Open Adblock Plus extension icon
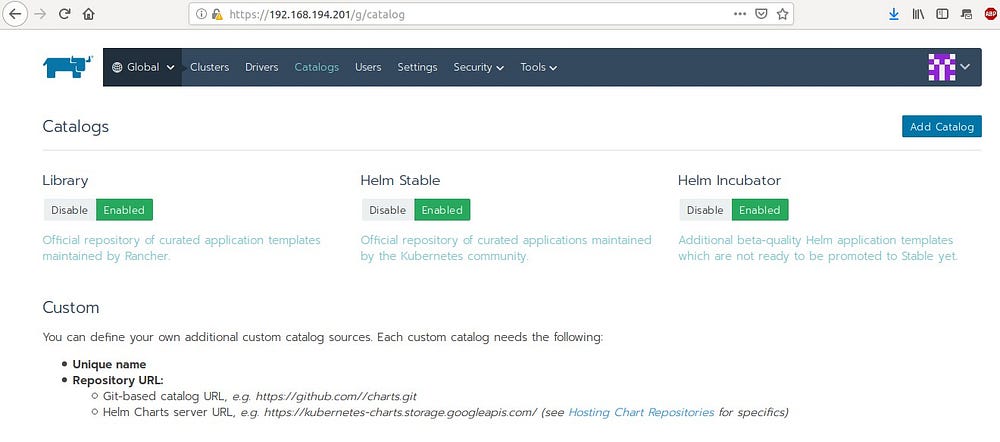The image size is (1000, 442). (x=990, y=13)
